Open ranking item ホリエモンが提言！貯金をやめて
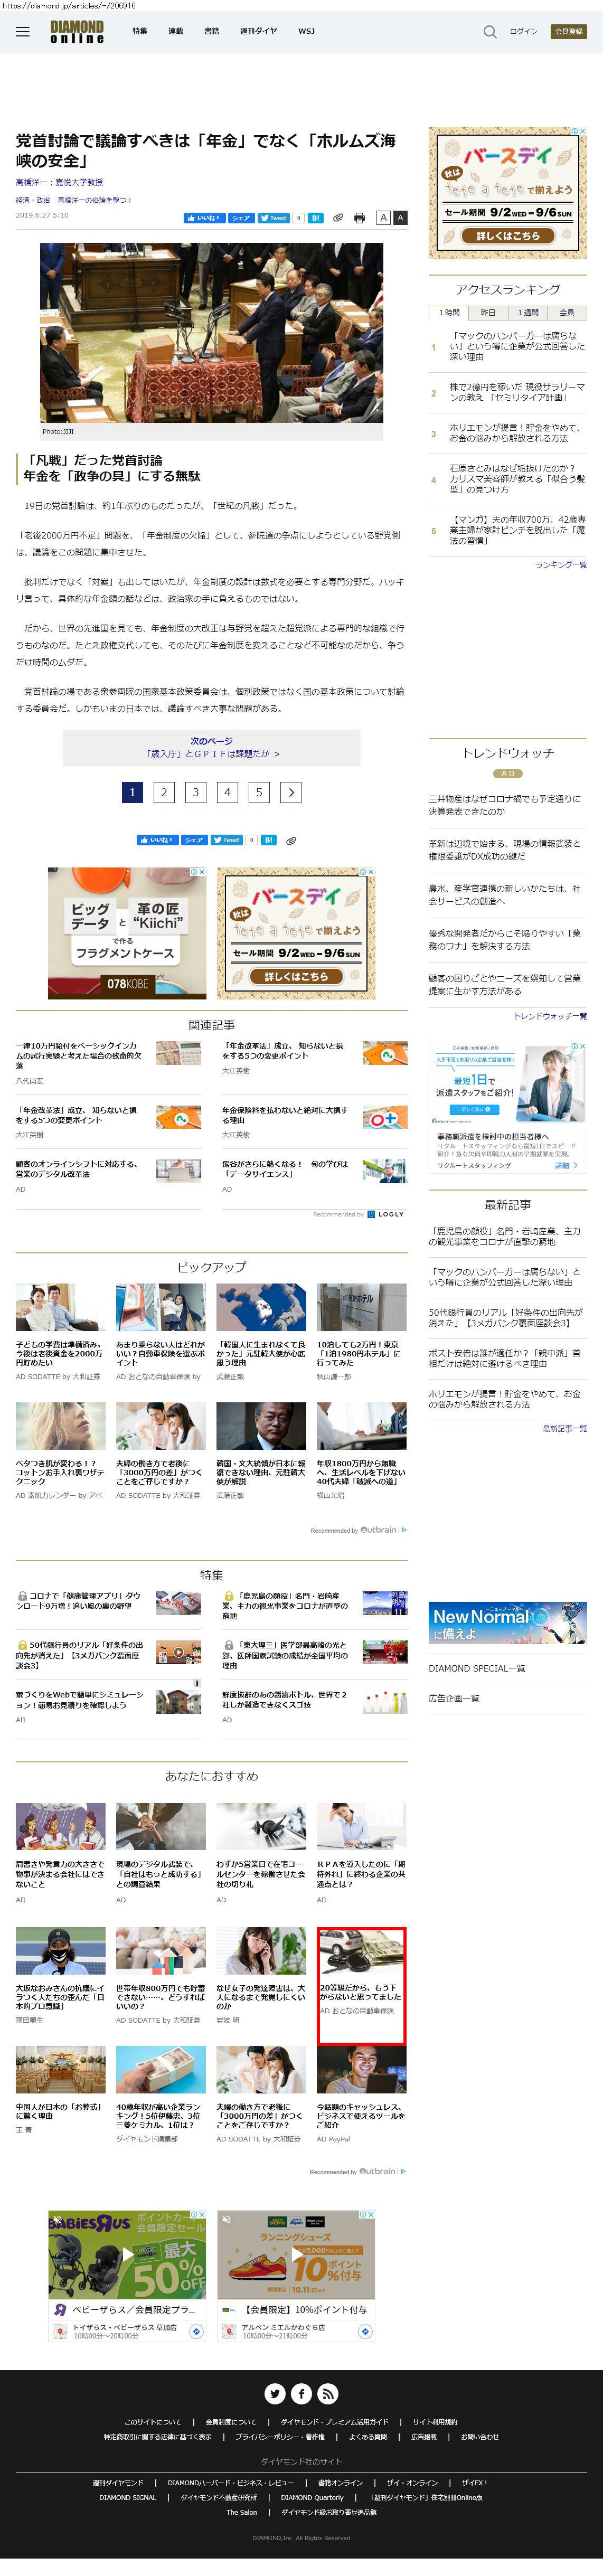 (x=515, y=433)
